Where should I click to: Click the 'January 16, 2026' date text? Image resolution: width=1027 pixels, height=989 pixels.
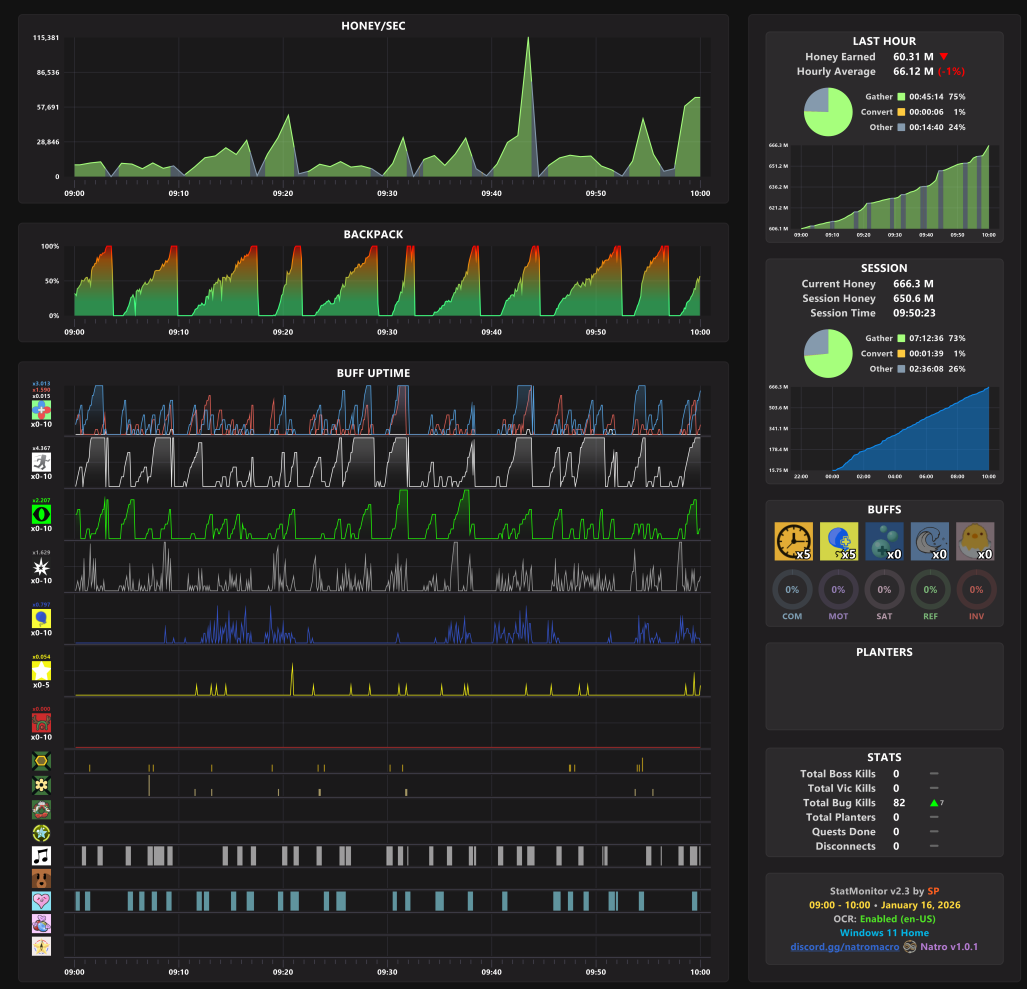(x=920, y=905)
